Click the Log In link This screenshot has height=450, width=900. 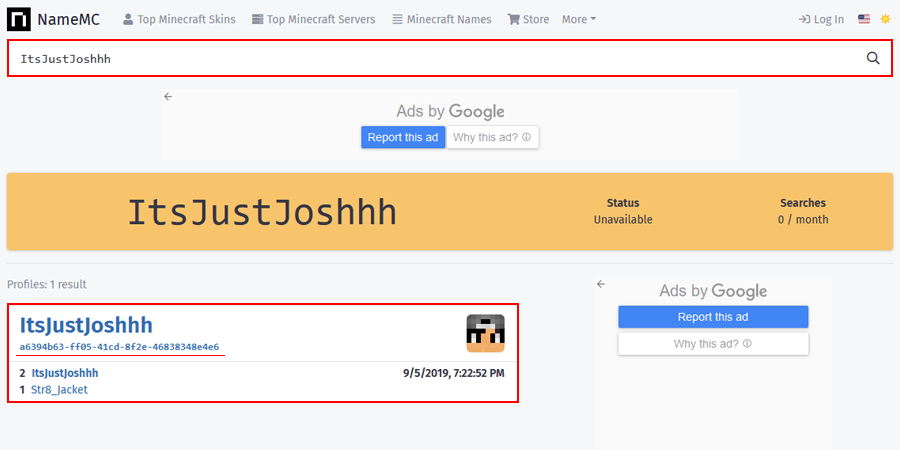point(821,20)
